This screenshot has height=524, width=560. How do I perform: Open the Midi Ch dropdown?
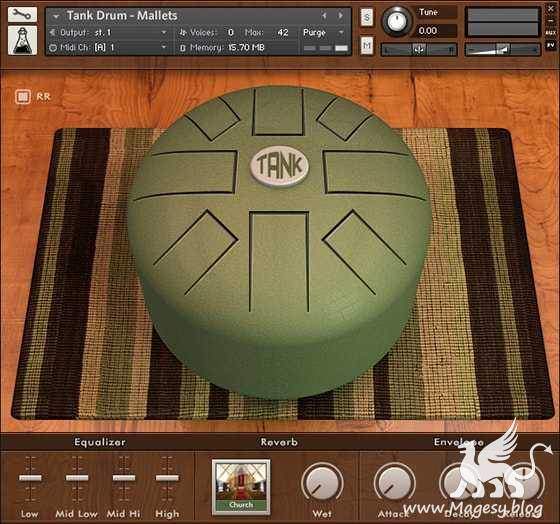click(x=108, y=48)
